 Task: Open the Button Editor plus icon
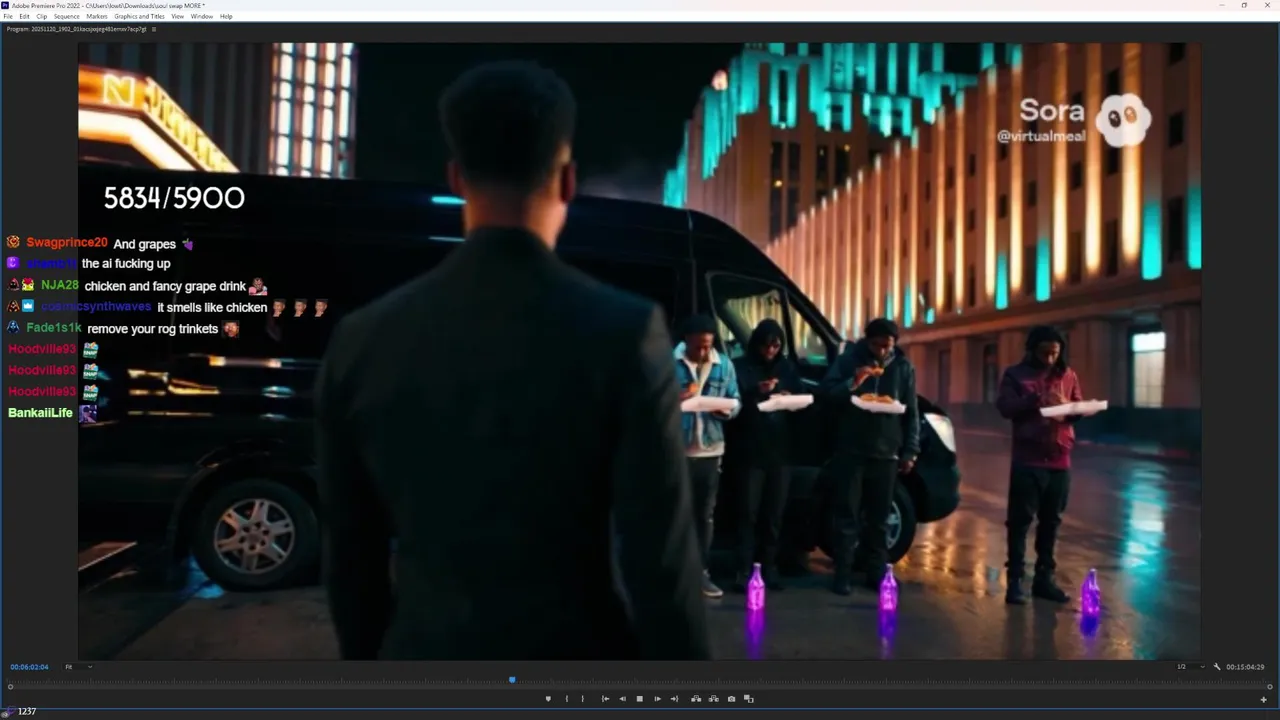click(1264, 699)
